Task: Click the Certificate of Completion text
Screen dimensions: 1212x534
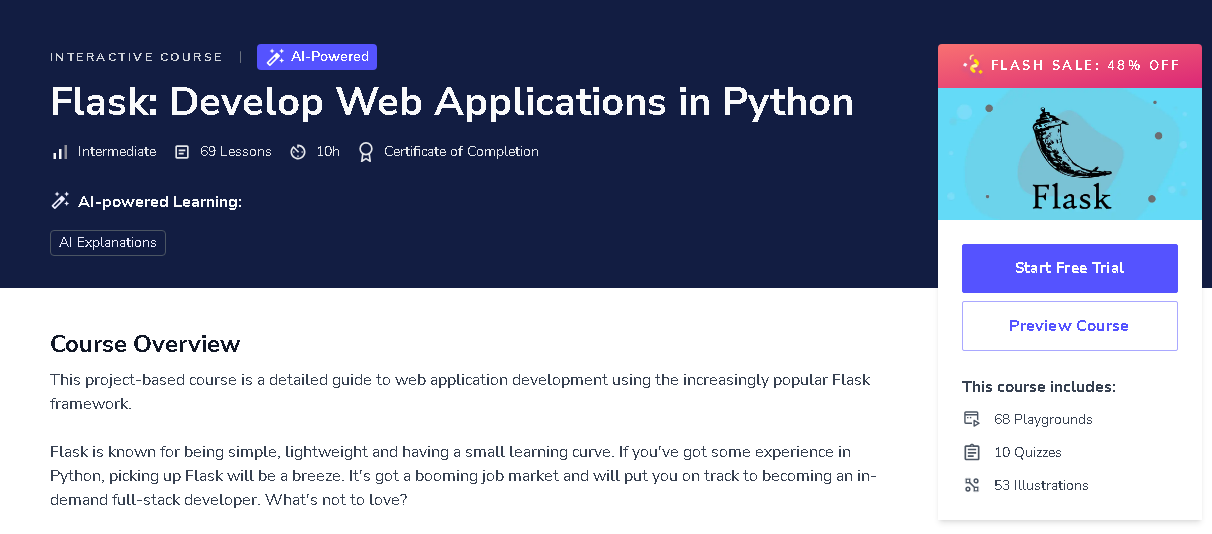Action: pyautogui.click(x=461, y=152)
